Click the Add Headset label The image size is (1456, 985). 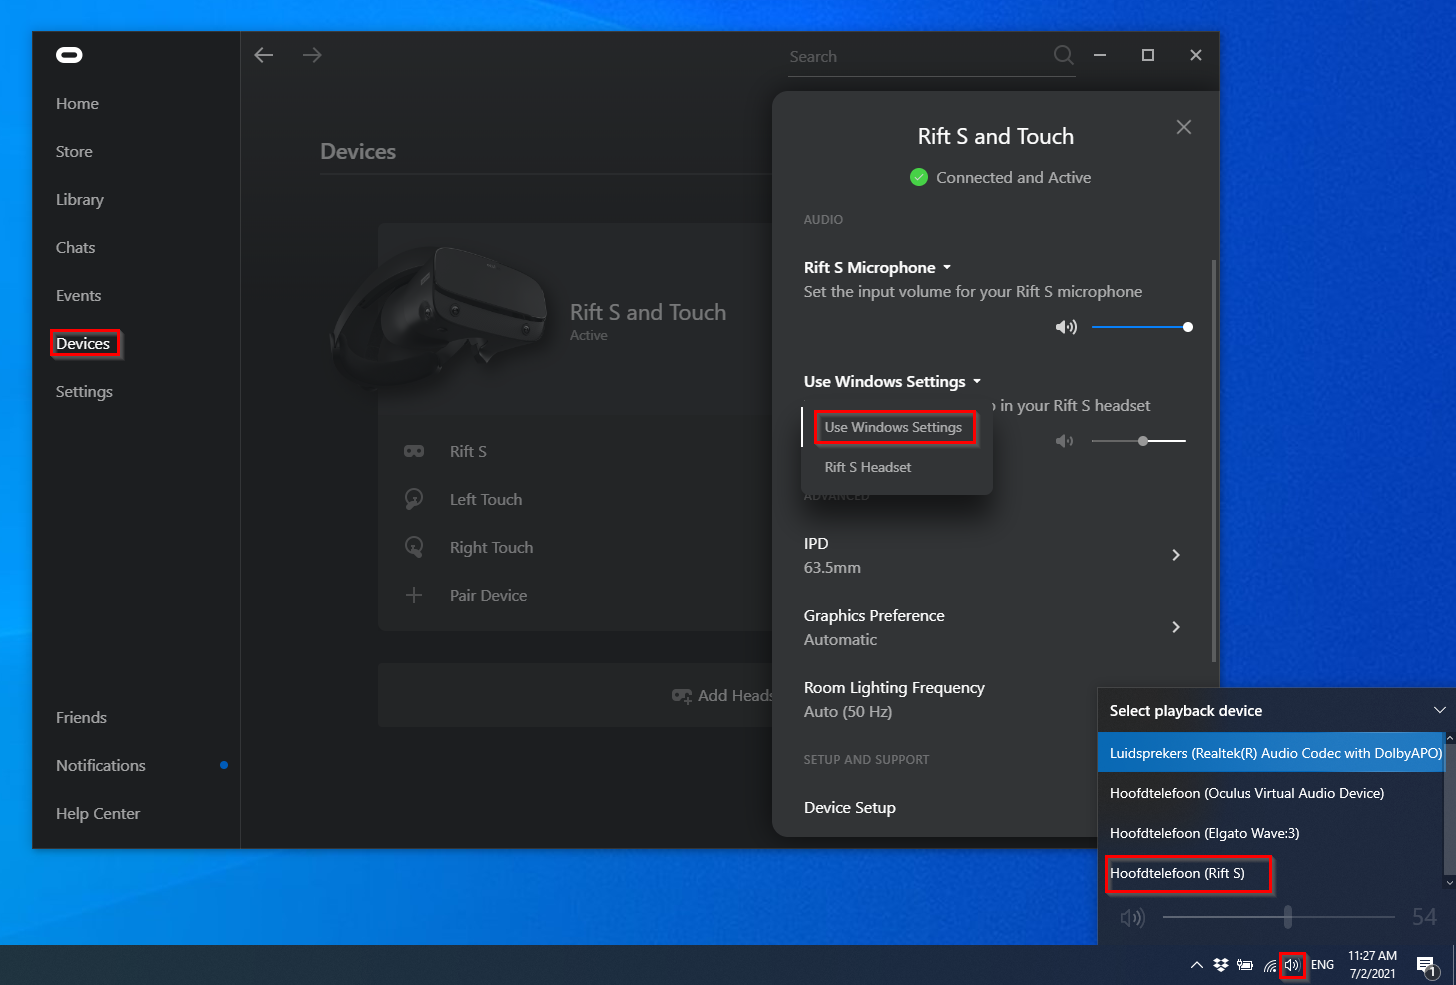coord(735,695)
